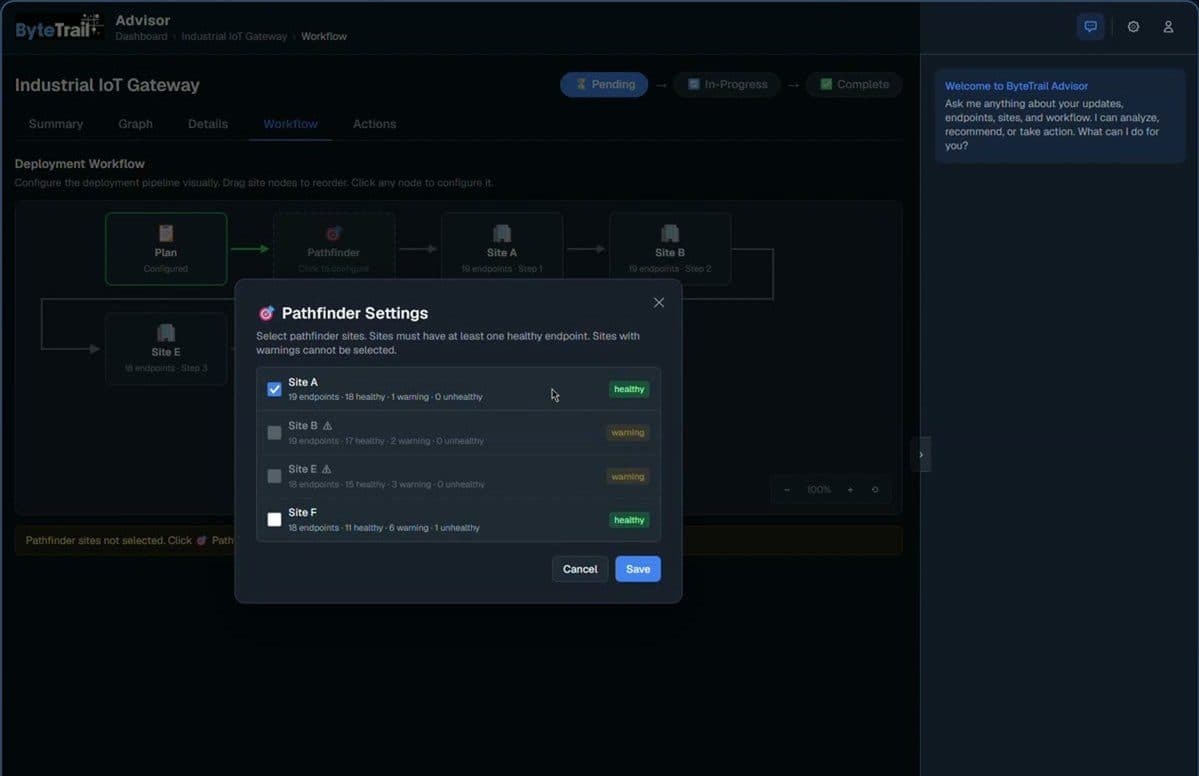Screen dimensions: 1199x776
Task: Click the Site A workflow node
Action: pos(502,245)
